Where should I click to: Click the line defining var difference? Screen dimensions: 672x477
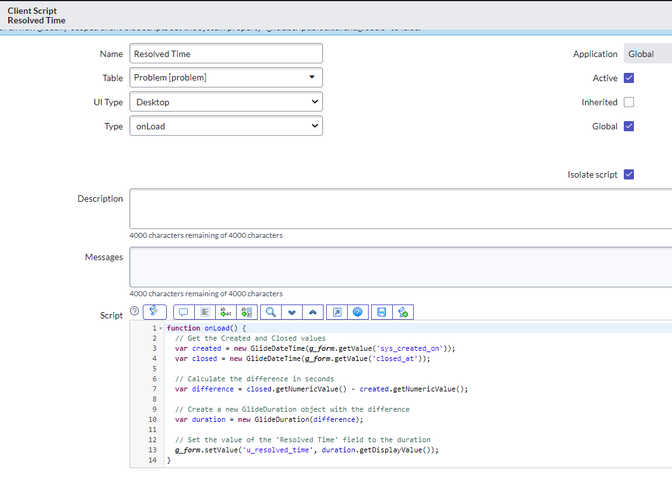pos(321,389)
